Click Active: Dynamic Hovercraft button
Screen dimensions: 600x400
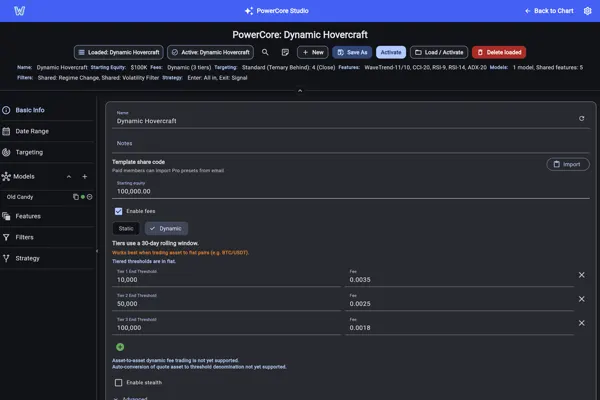(210, 52)
